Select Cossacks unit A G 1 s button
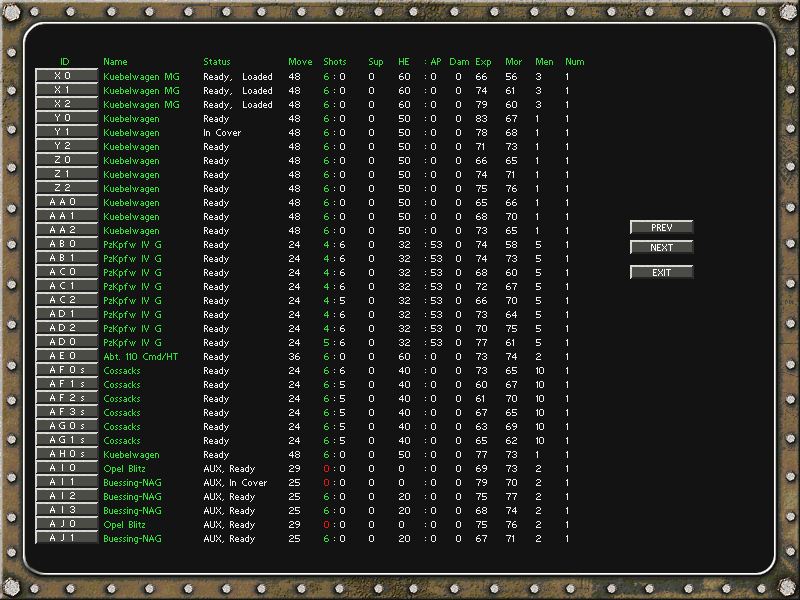 [66, 440]
